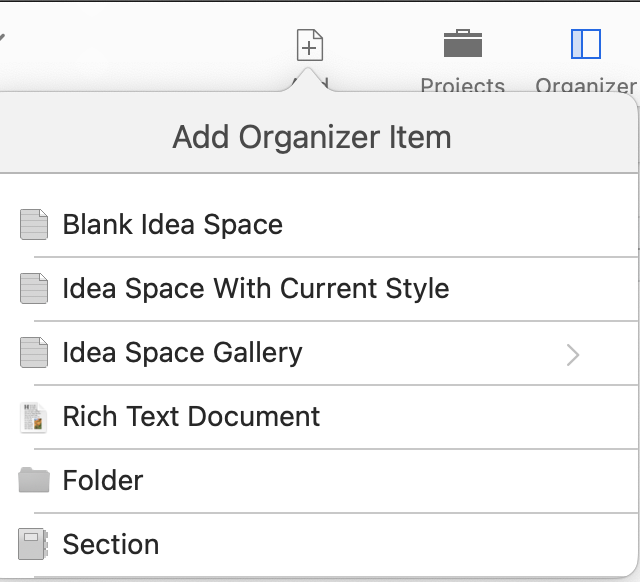Image resolution: width=640 pixels, height=582 pixels.
Task: Open the Idea Space Gallery text entry
Action: [x=182, y=353]
